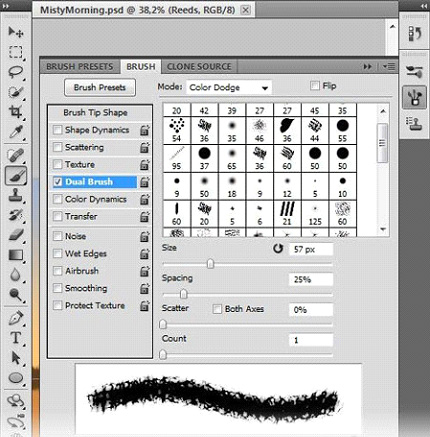430x437 pixels.
Task: Select the Rectangular Marquee tool
Action: 15,52
